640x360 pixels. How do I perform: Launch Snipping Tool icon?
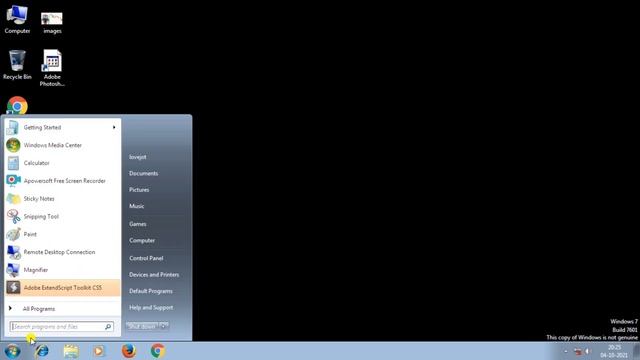(13, 216)
